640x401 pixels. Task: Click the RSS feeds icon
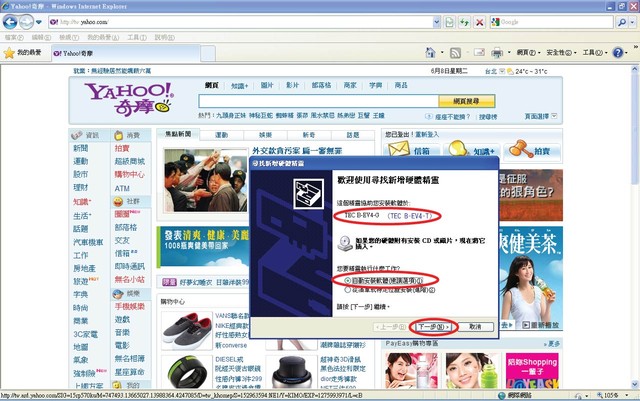pyautogui.click(x=455, y=53)
